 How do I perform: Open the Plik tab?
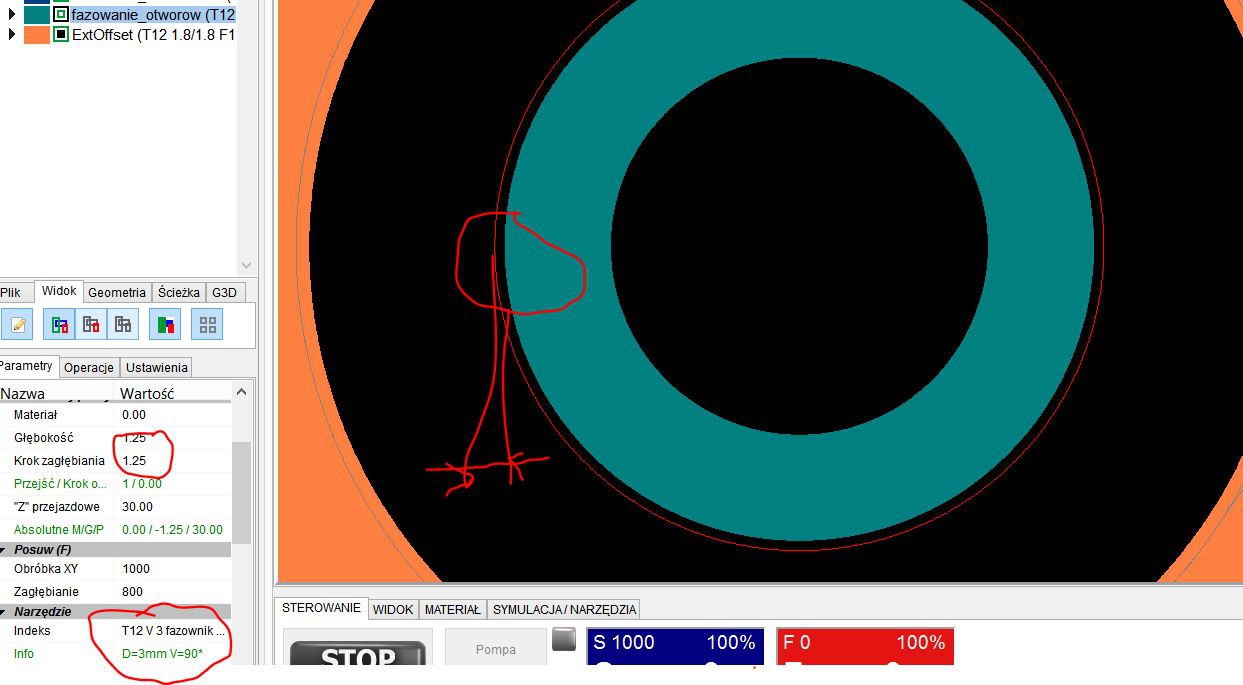tap(11, 292)
